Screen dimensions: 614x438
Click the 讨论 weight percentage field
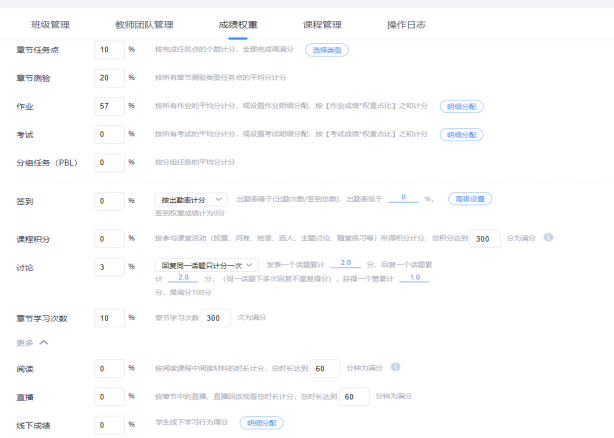(x=108, y=266)
